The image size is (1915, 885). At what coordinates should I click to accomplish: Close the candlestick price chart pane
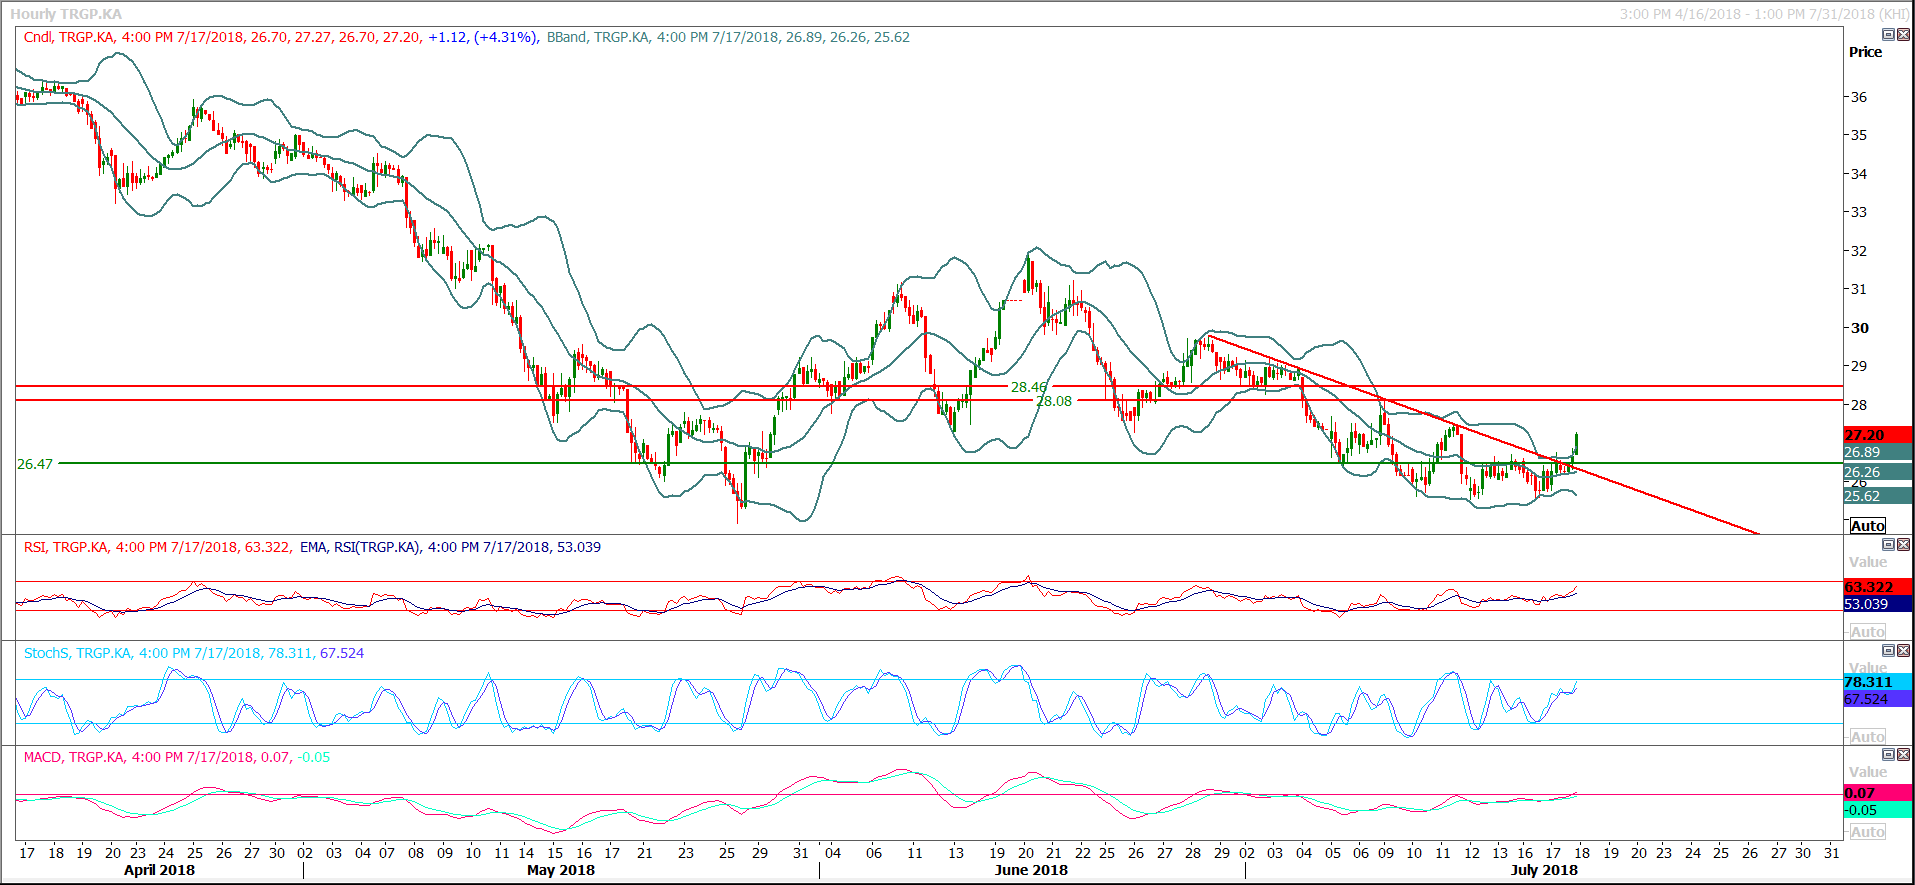point(1903,35)
